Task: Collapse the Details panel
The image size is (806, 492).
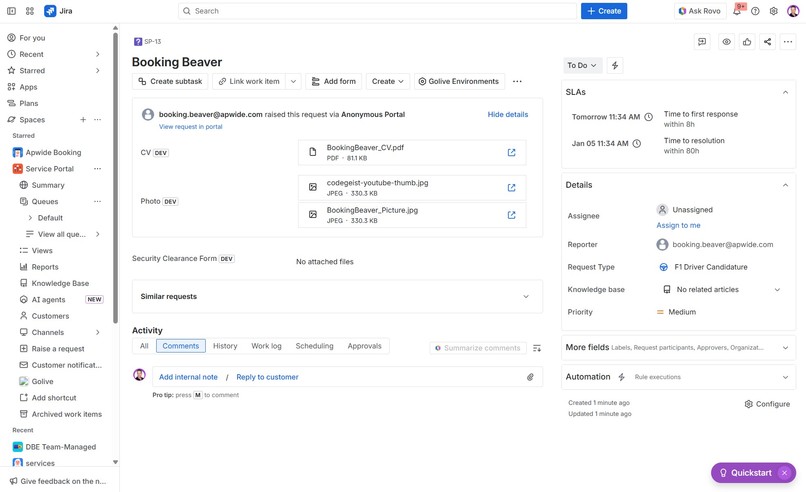Action: (785, 185)
